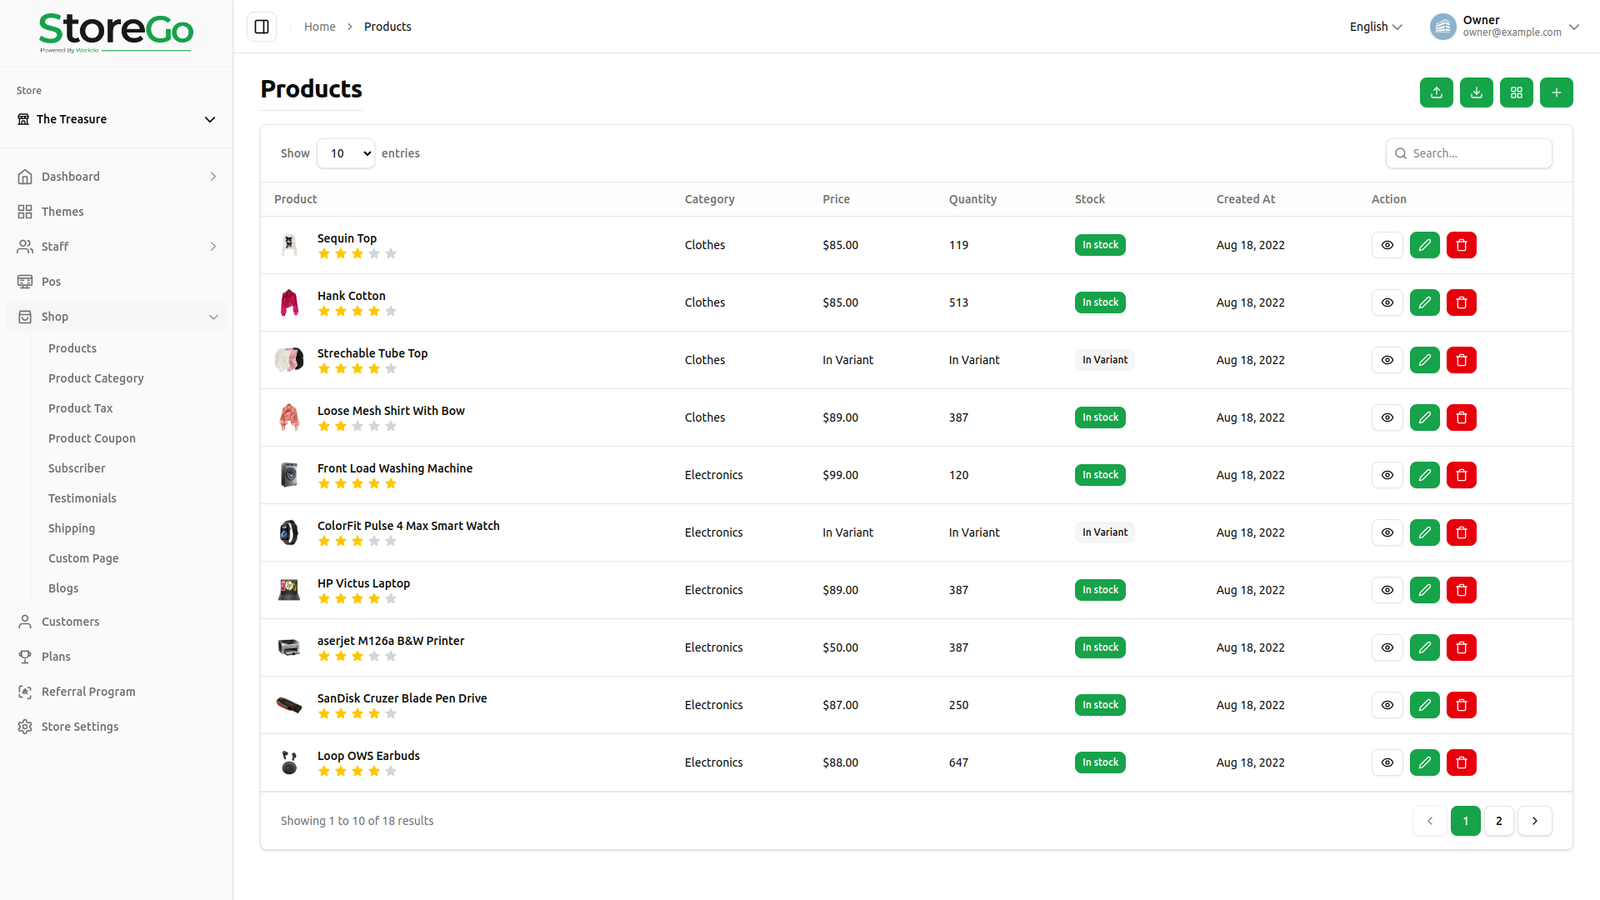Edit the Hank Cotton product
Image resolution: width=1600 pixels, height=900 pixels.
[x=1424, y=303]
